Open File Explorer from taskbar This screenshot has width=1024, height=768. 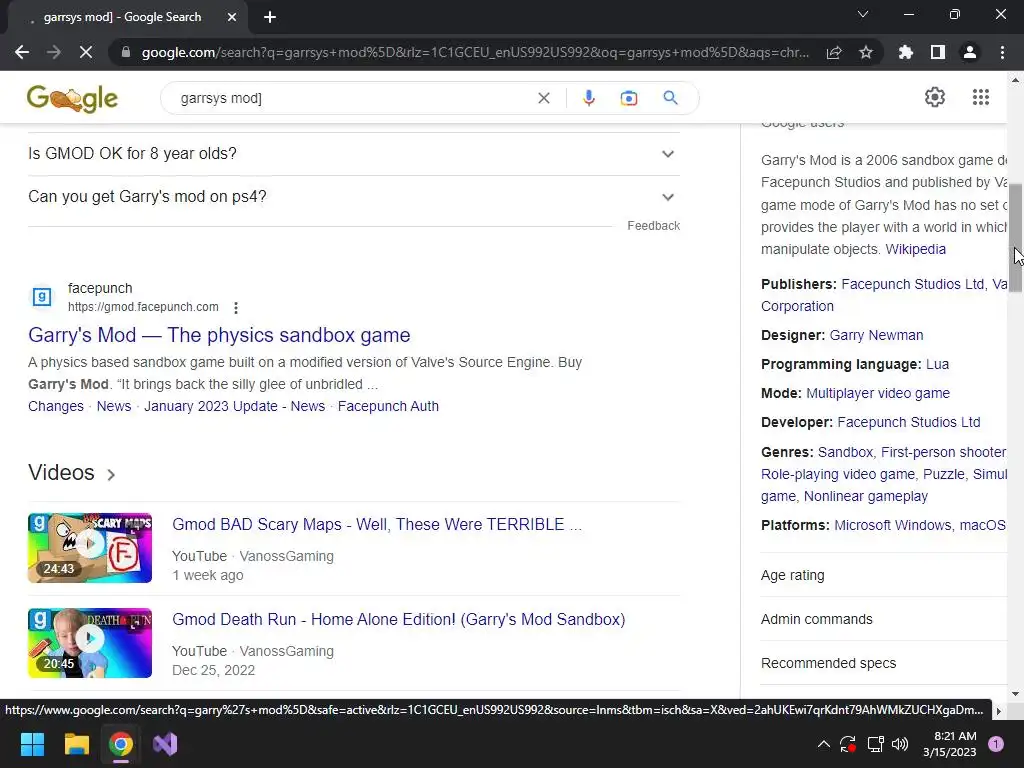click(76, 744)
